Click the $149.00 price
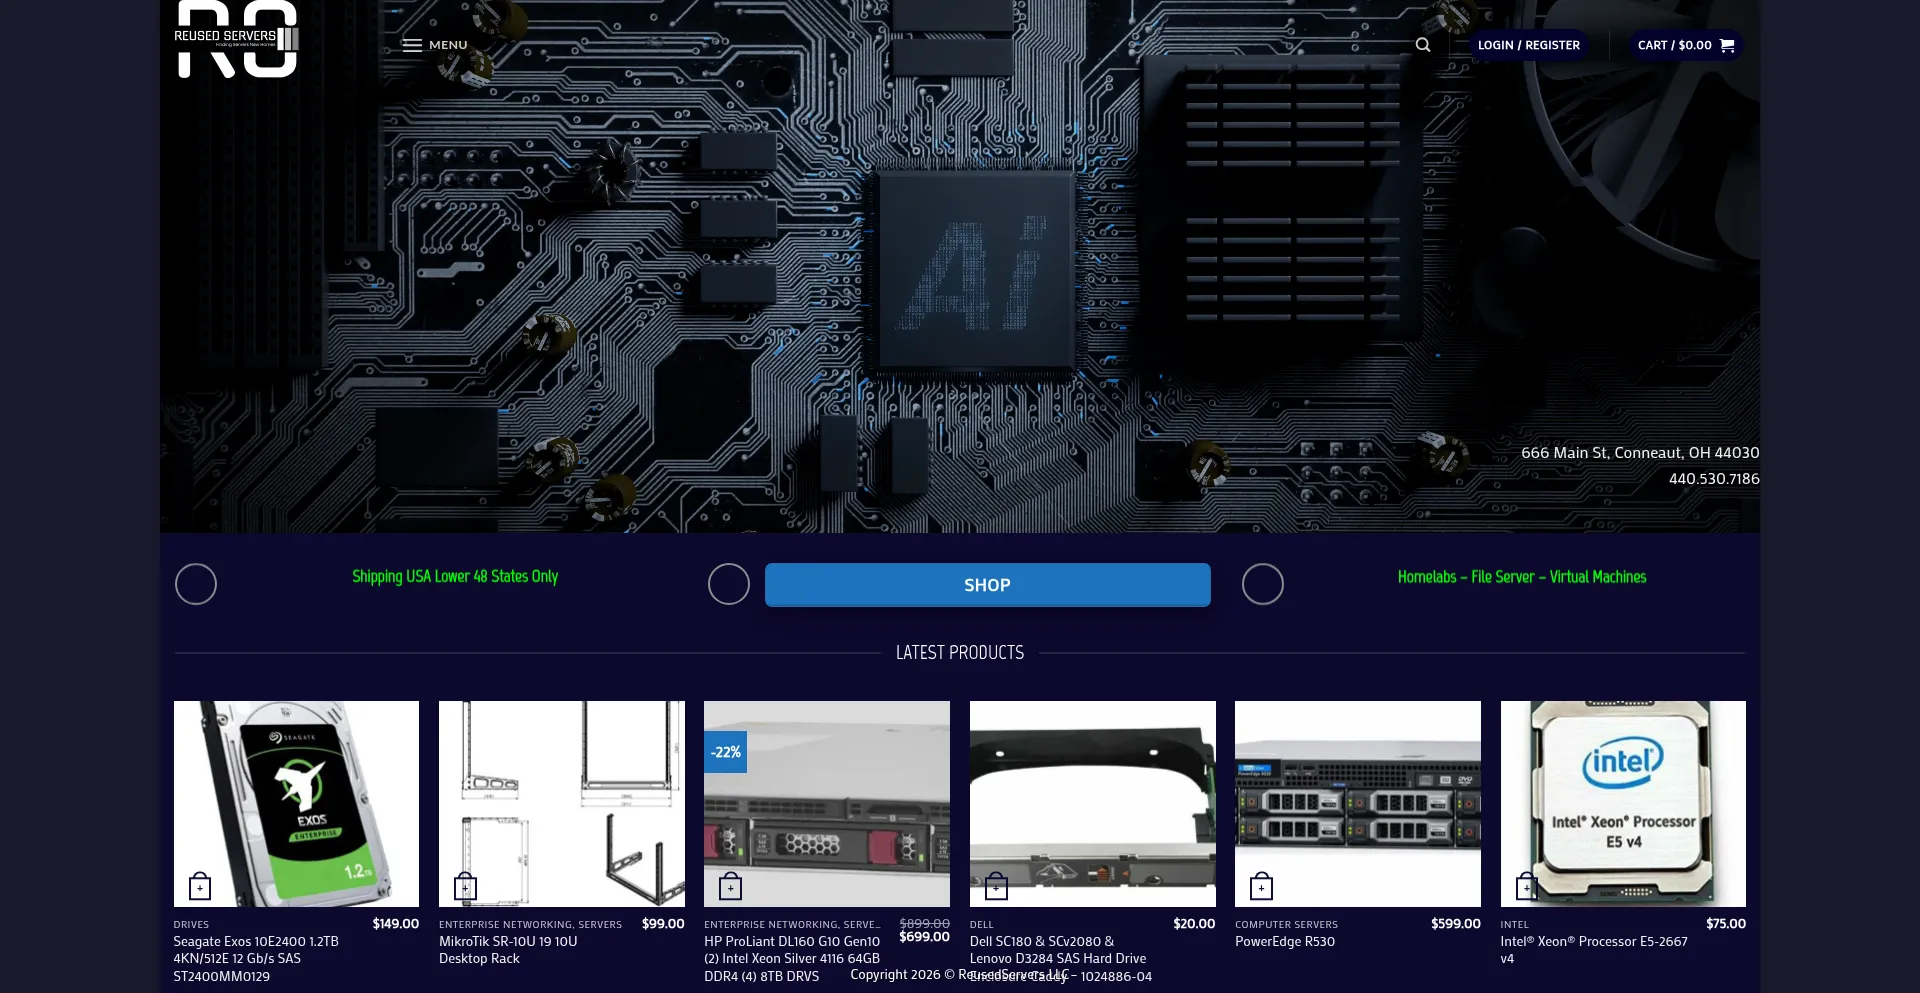1920x993 pixels. (x=396, y=924)
